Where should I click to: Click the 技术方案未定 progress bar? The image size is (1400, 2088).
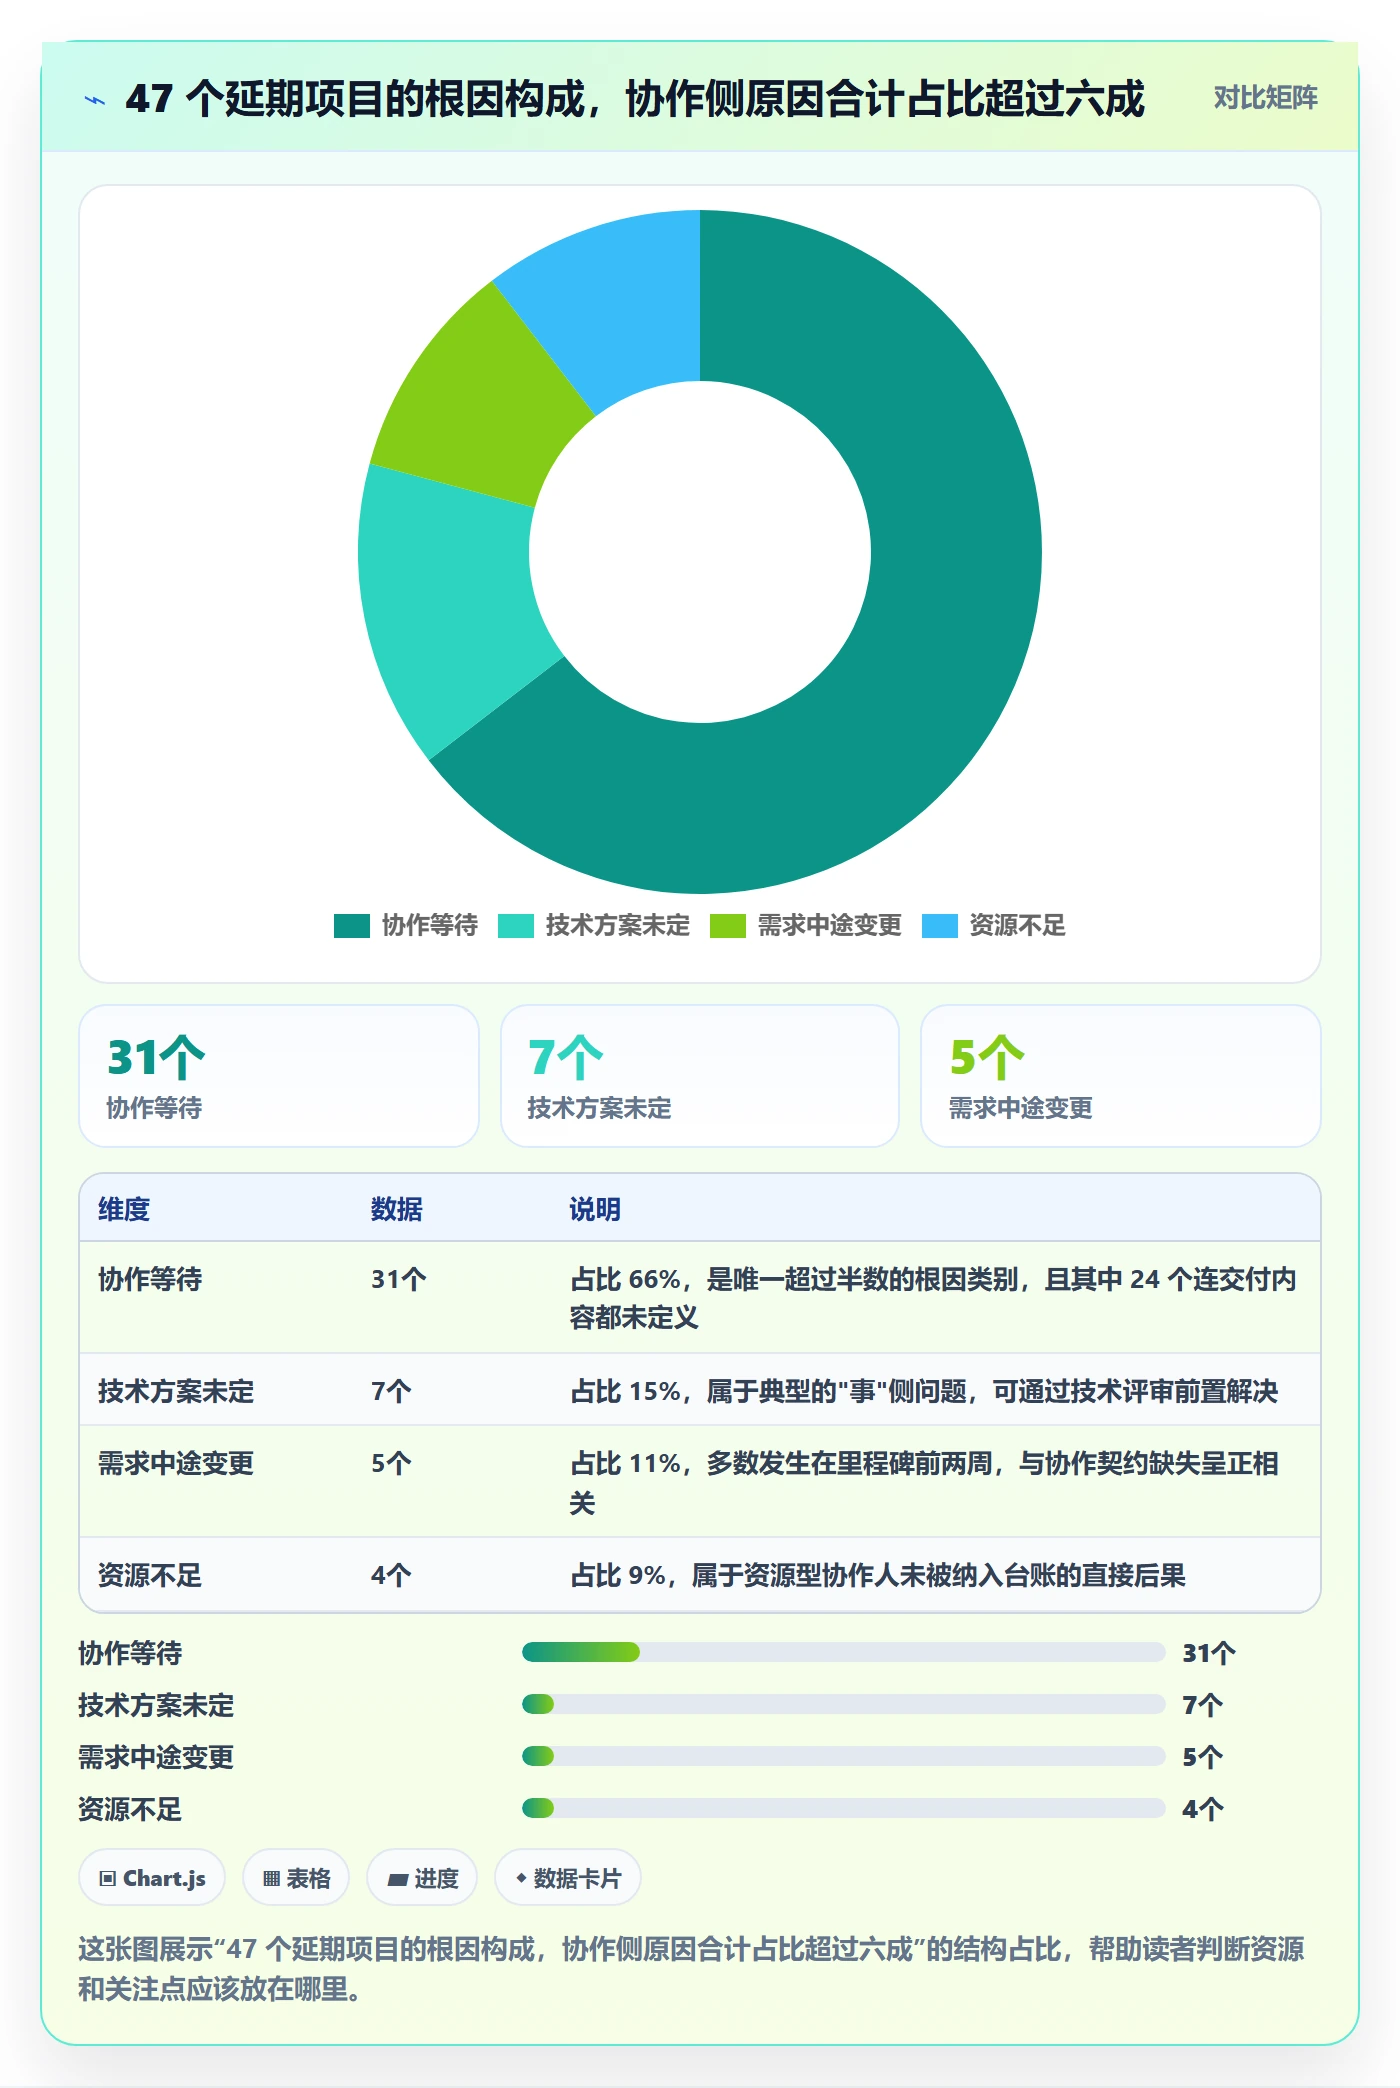click(x=844, y=1704)
